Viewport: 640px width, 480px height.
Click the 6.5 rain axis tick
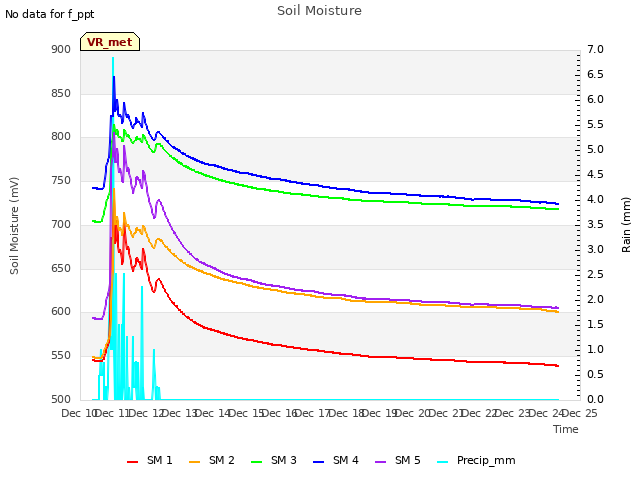[595, 75]
